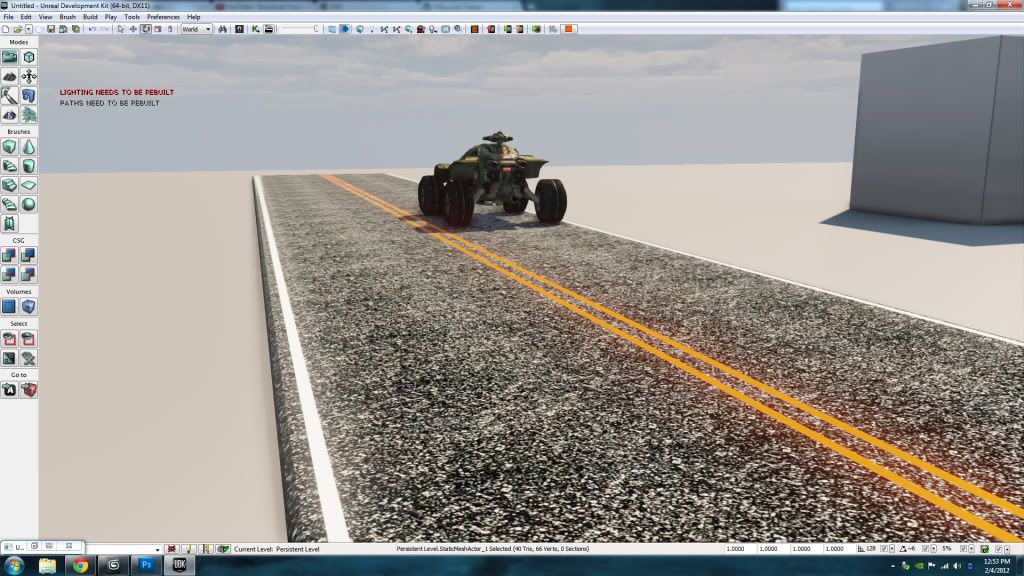Viewport: 1024px width, 576px height.
Task: Open Chrome from Windows taskbar
Action: [x=80, y=566]
